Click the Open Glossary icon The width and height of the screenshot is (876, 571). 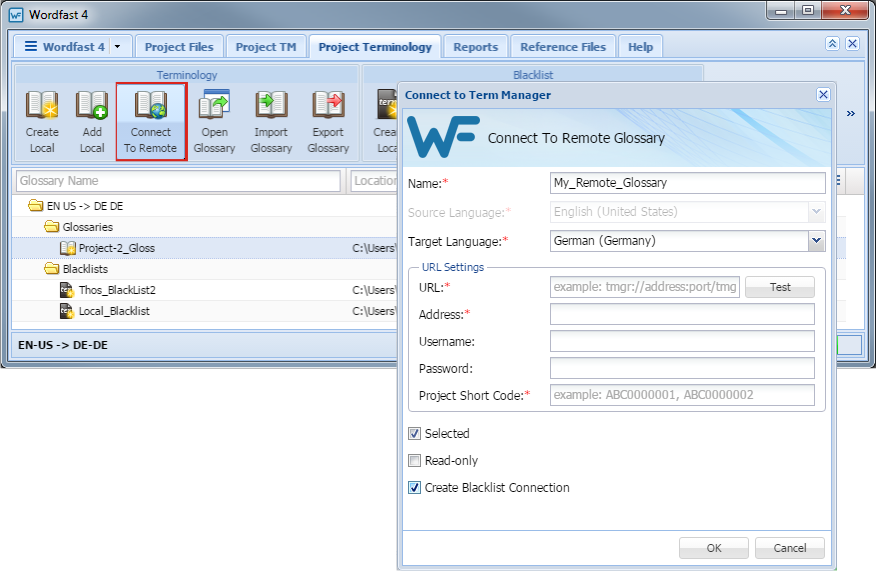tap(215, 122)
